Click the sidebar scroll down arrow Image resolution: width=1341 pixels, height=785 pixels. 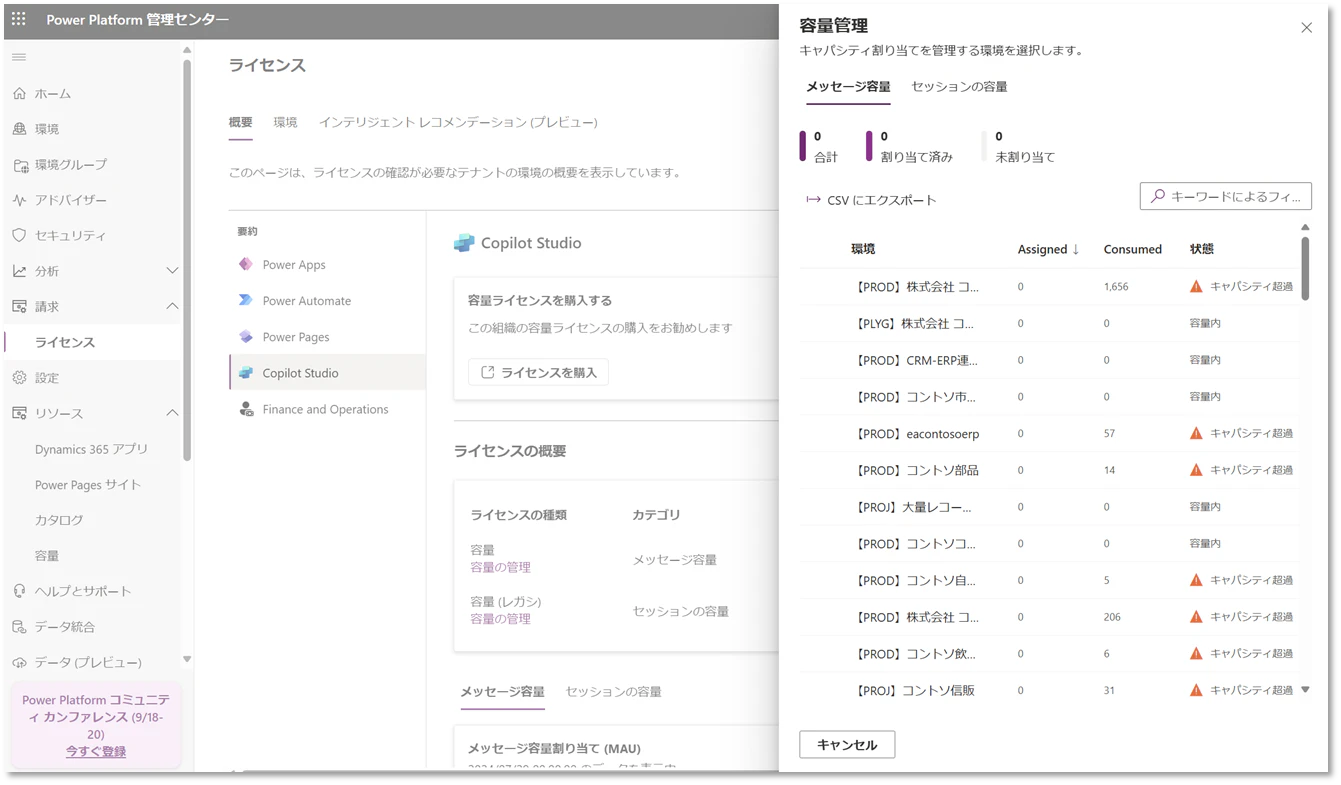(186, 659)
